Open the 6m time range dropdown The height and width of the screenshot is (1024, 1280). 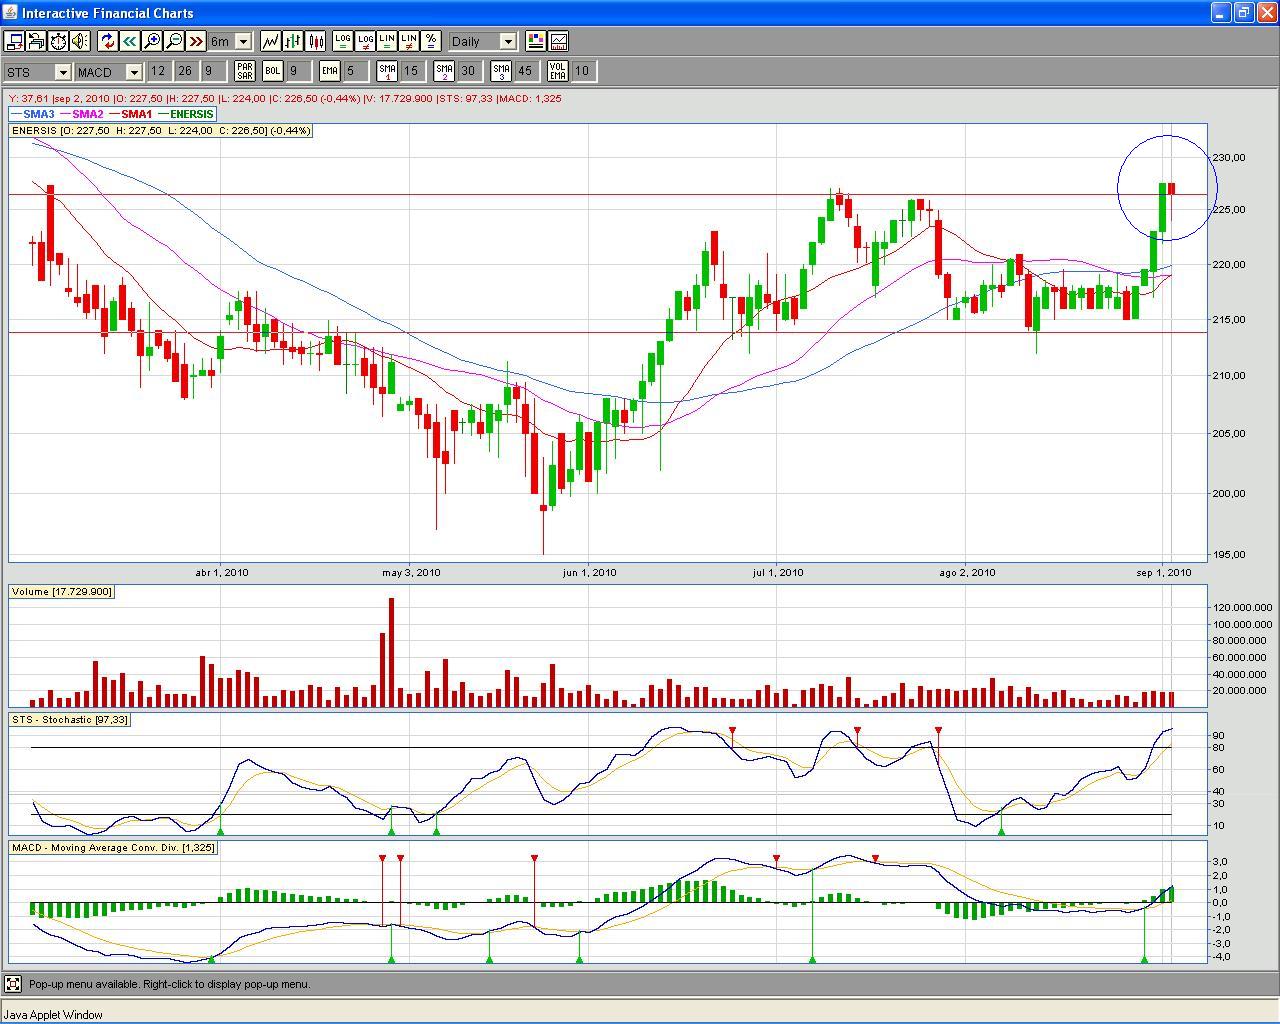click(243, 42)
